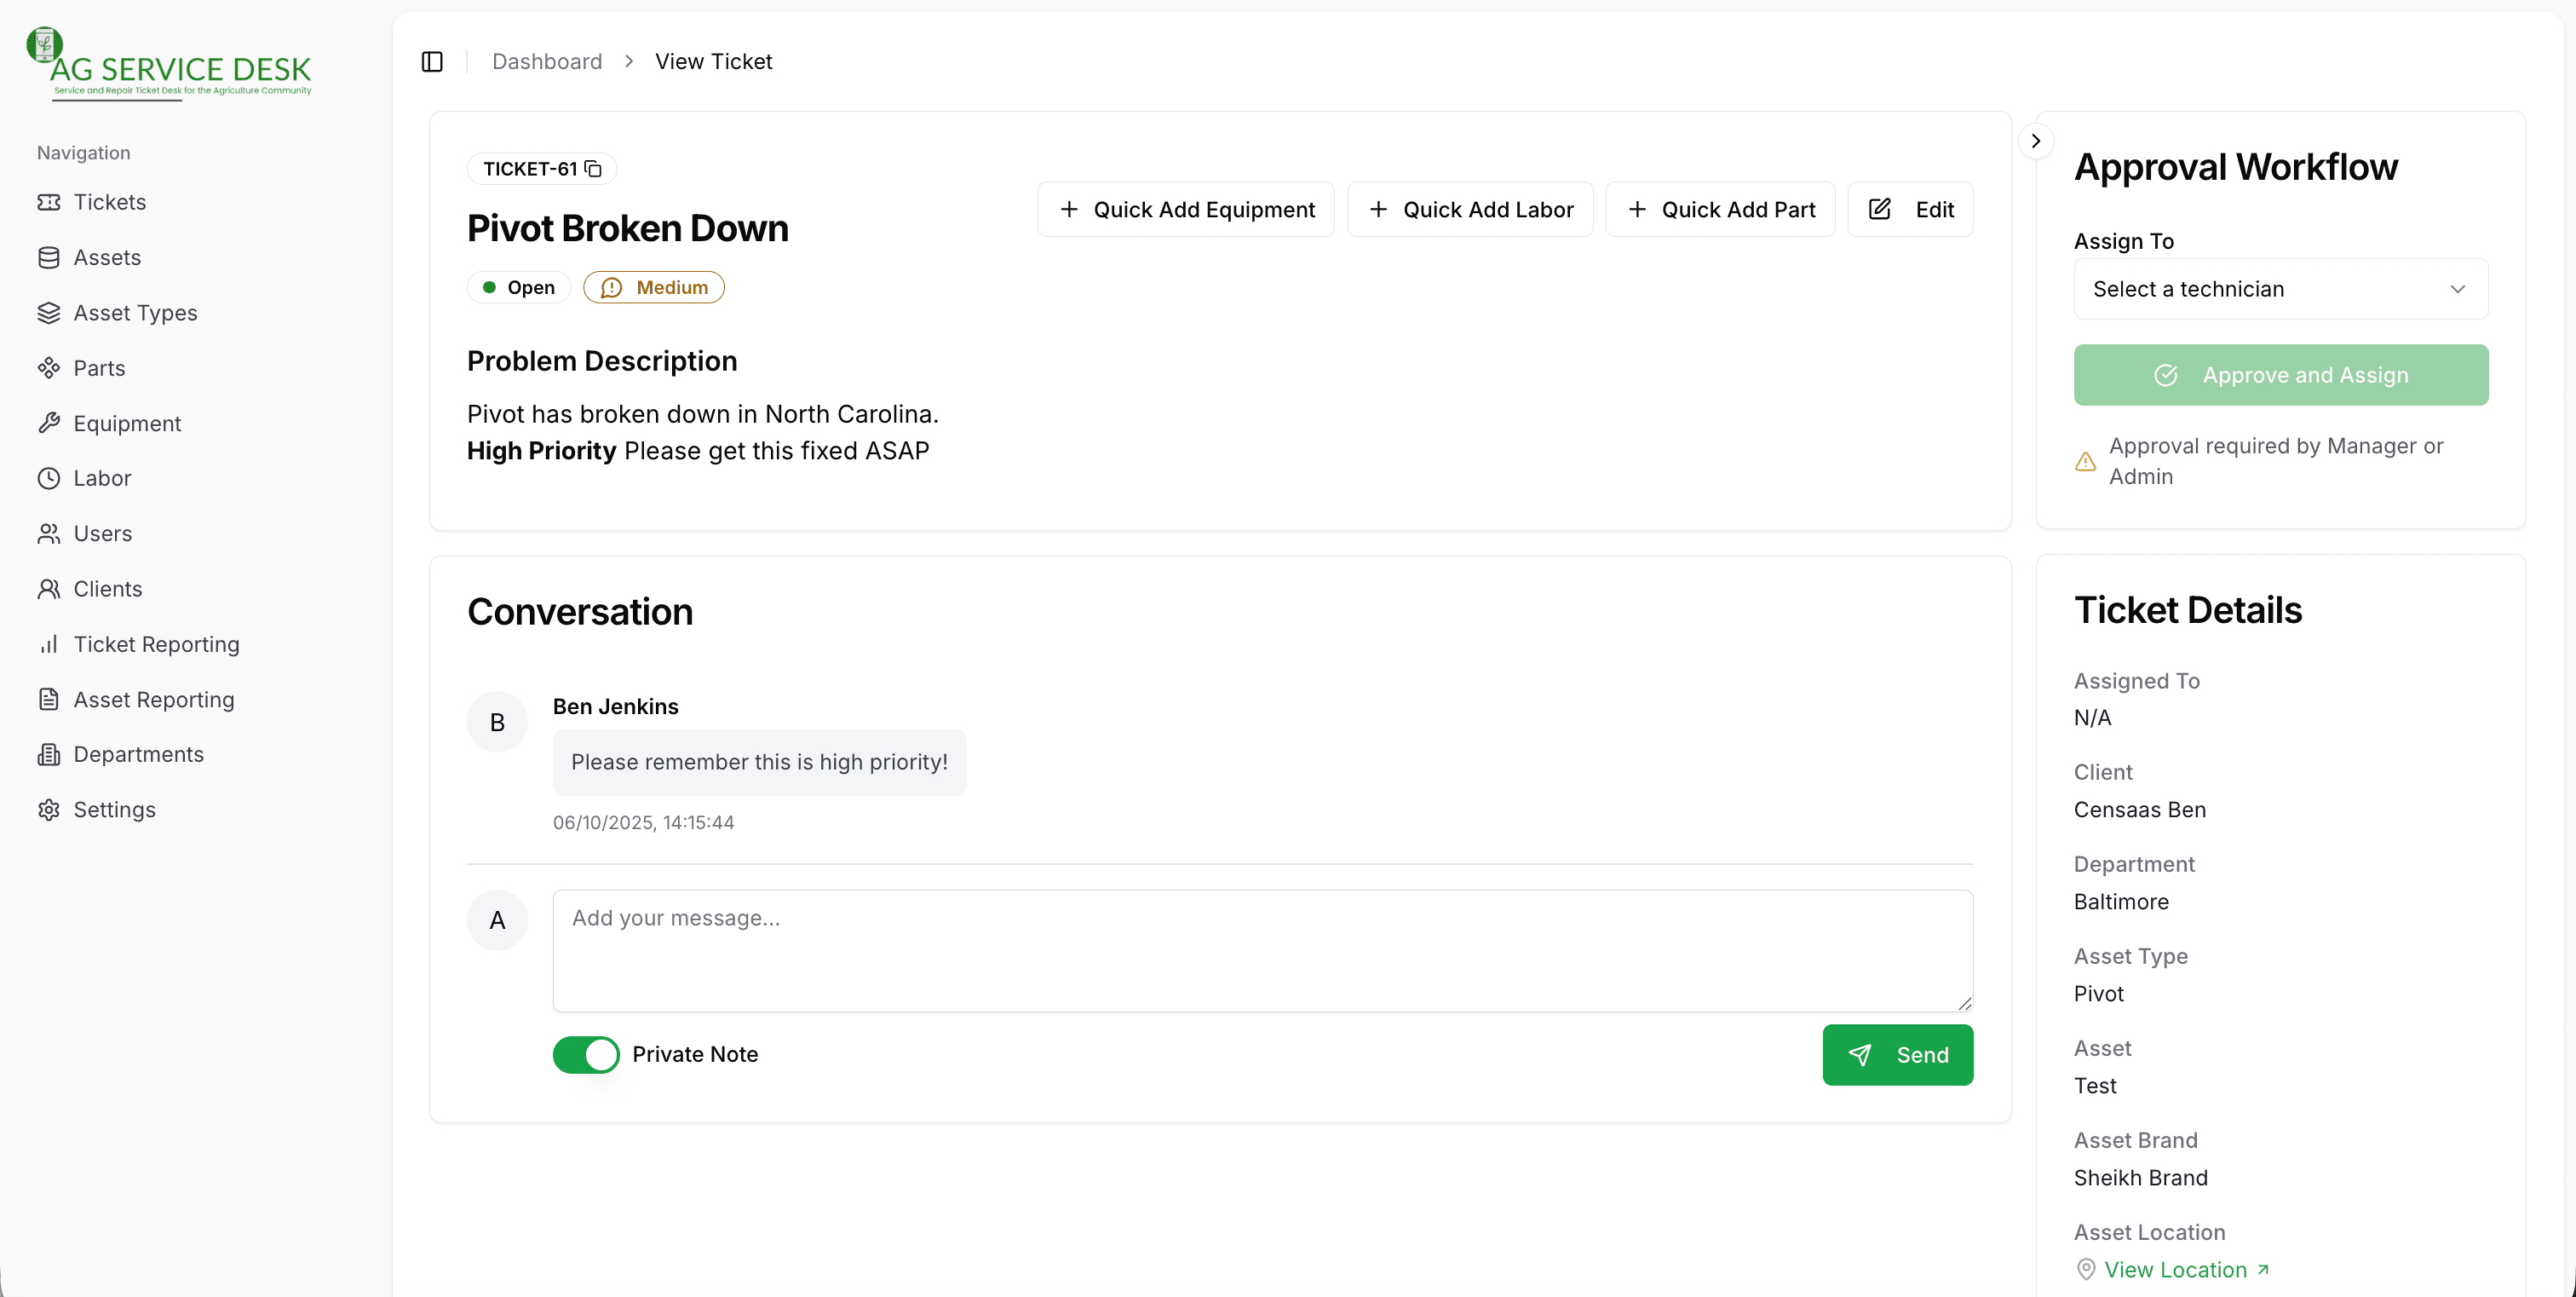Viewport: 2576px width, 1297px height.
Task: Click the Tickets navigation icon
Action: tap(48, 202)
